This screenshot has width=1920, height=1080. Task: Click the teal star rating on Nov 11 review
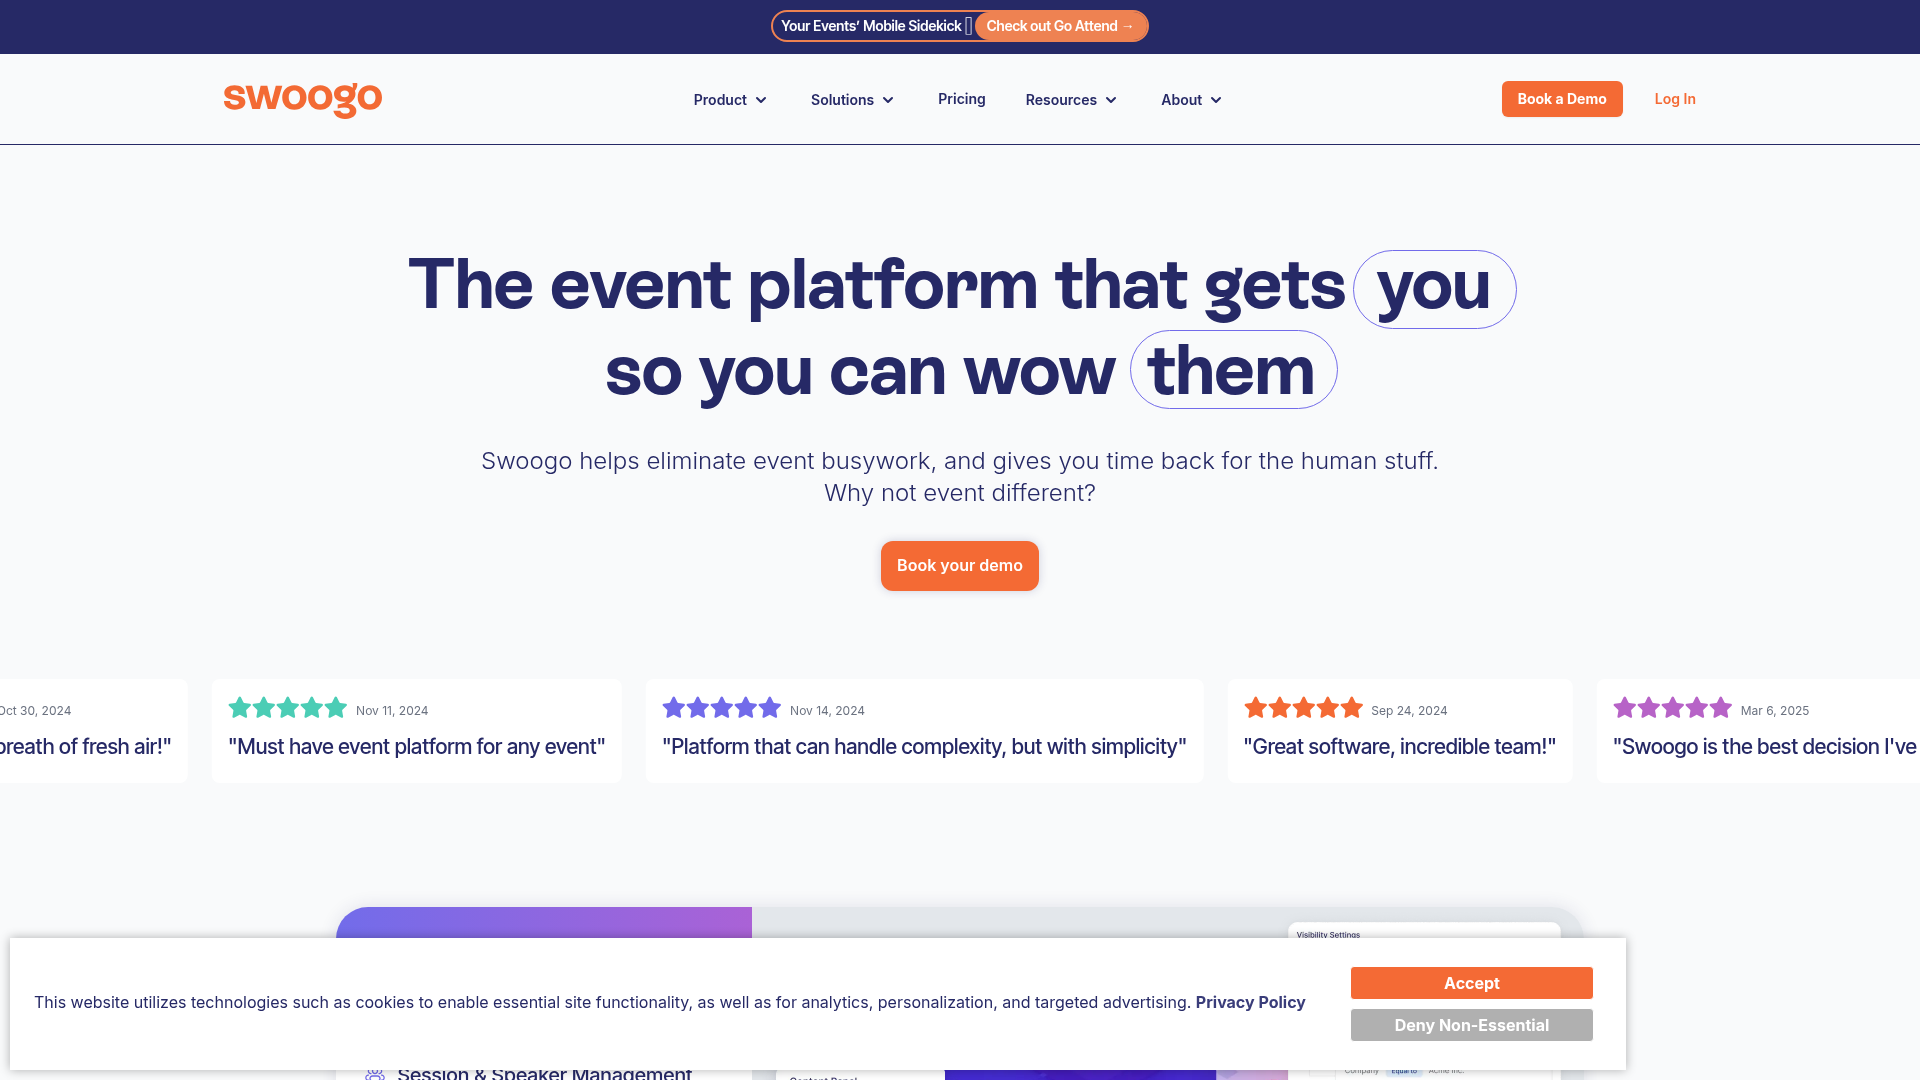coord(287,708)
